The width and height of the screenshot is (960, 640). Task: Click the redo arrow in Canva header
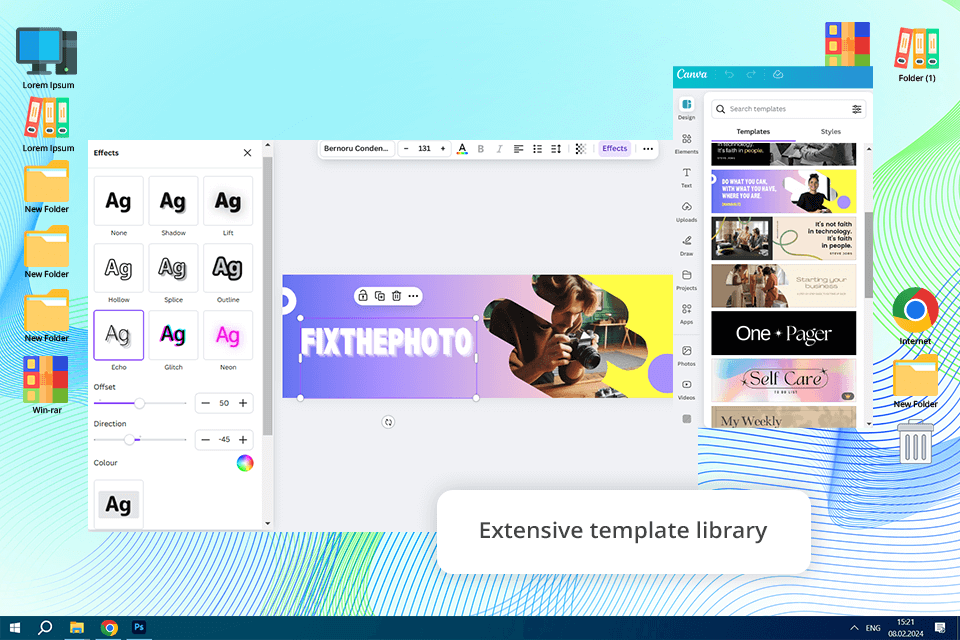(751, 74)
